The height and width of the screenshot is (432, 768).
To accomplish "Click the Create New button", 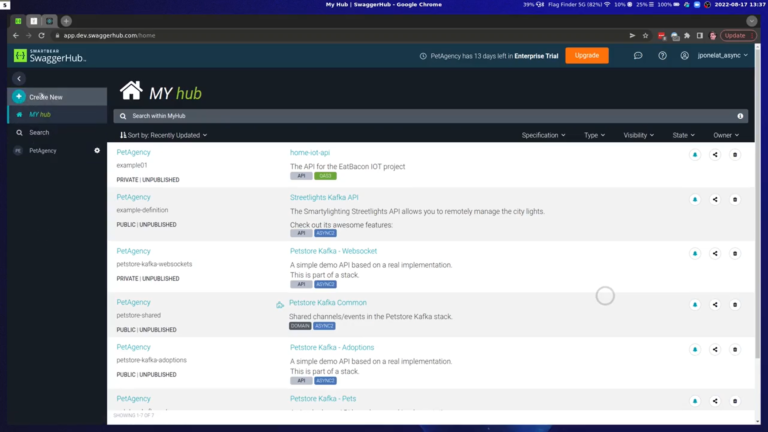I will [57, 97].
